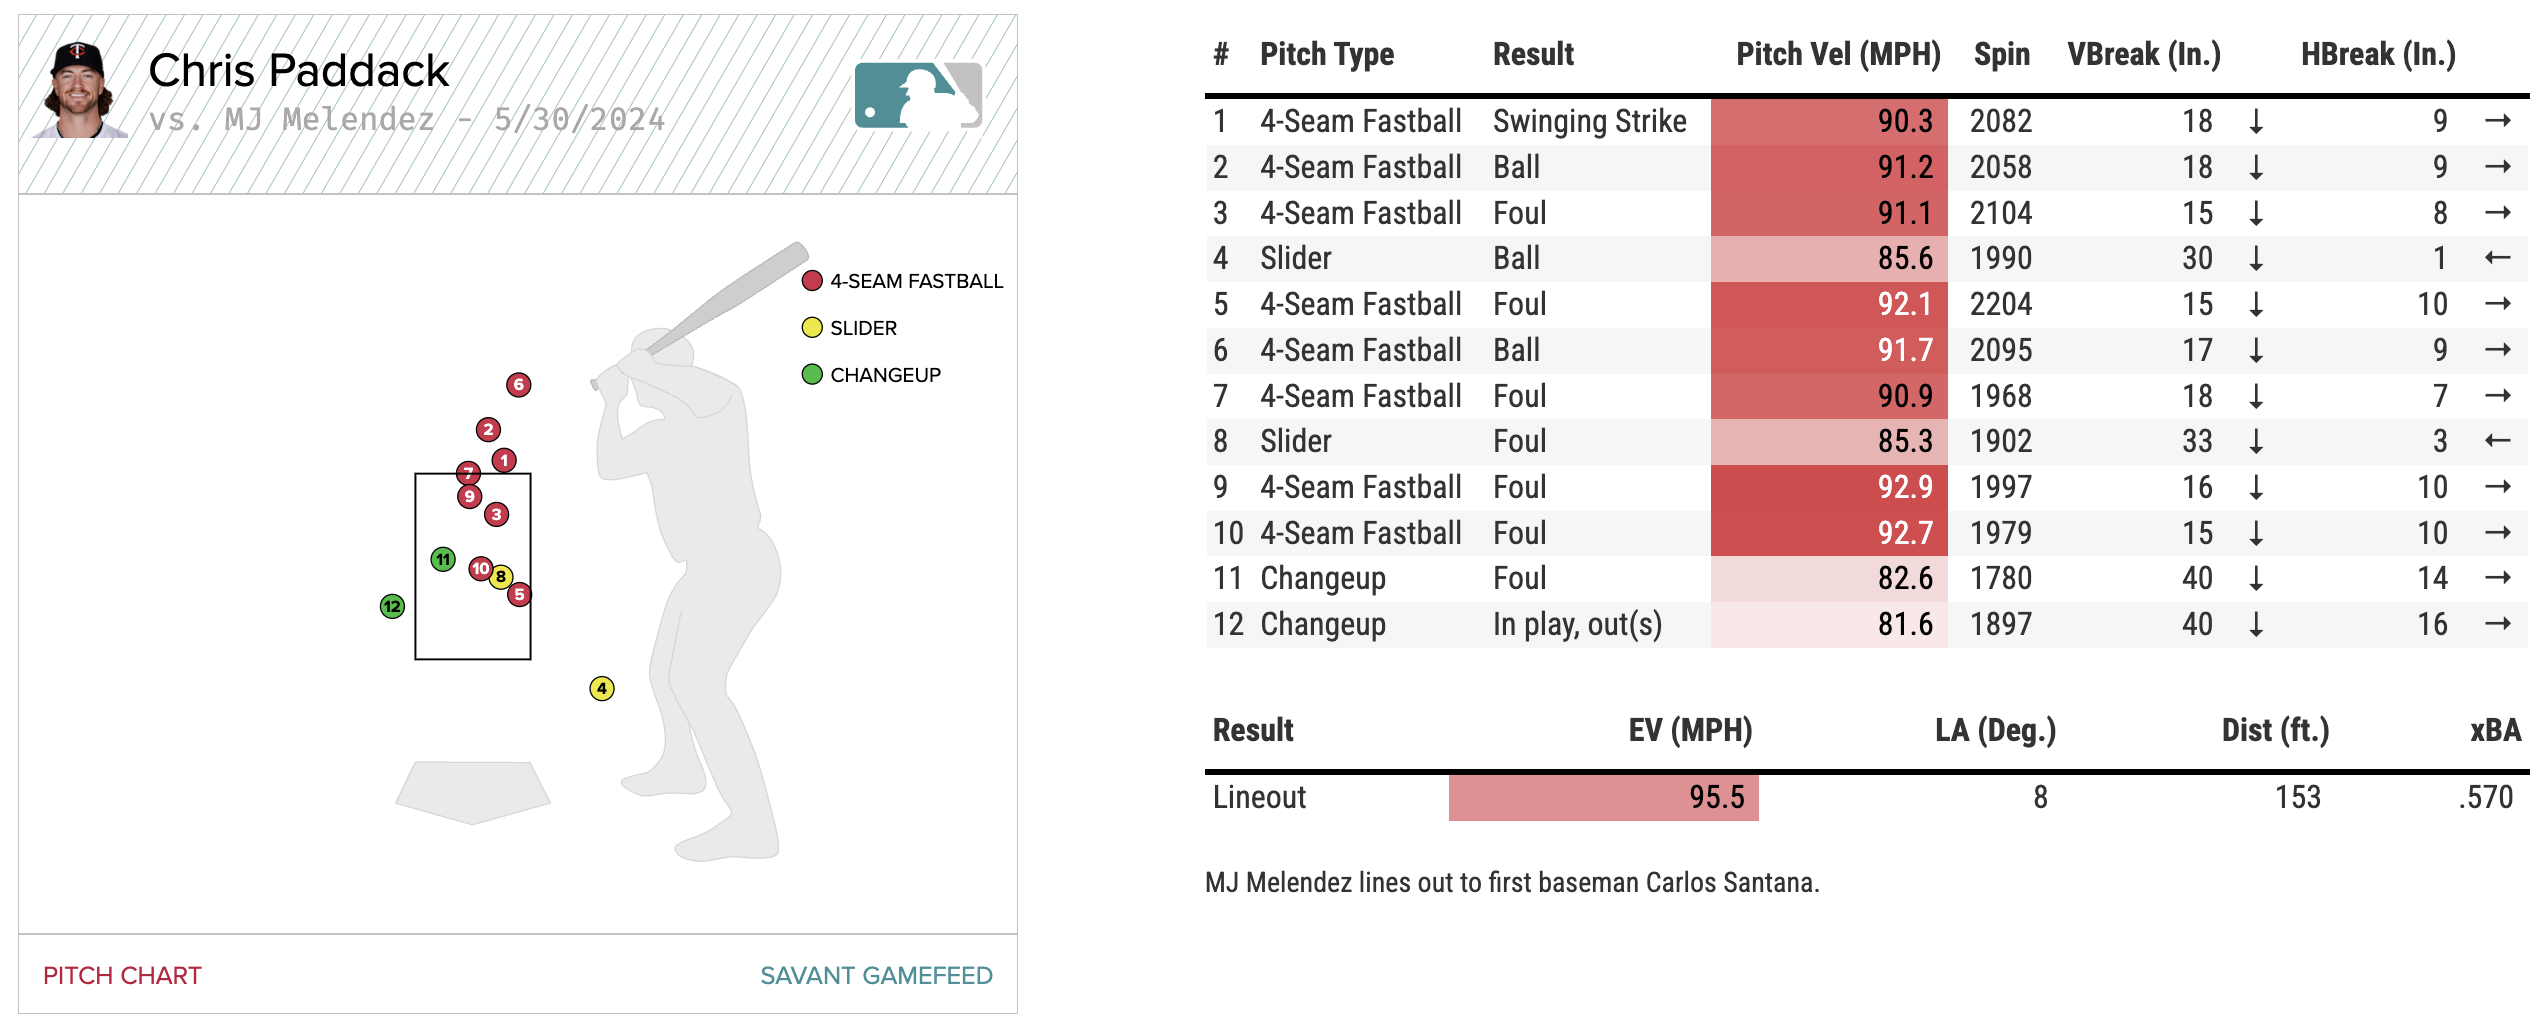
Task: Click the MLB logo icon
Action: click(x=918, y=96)
